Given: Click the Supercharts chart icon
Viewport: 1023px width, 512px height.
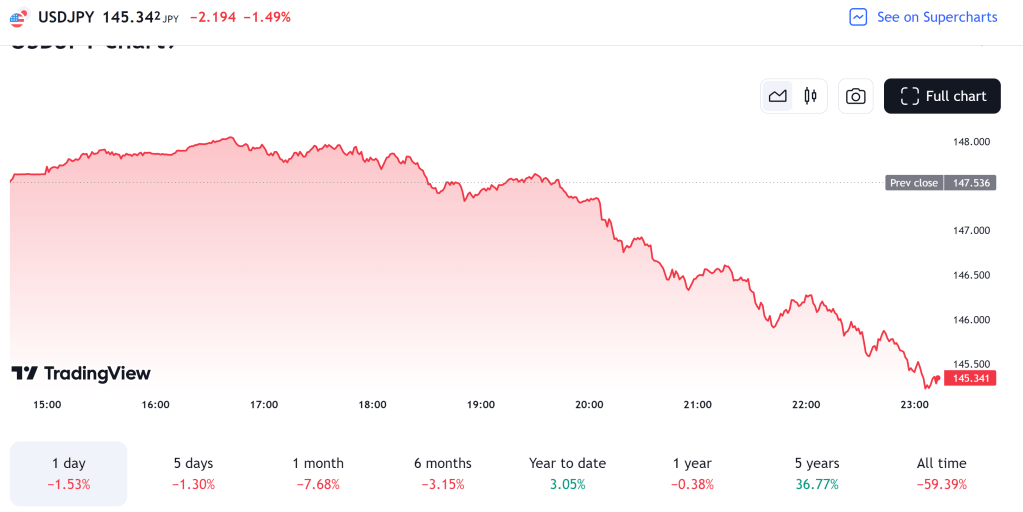Looking at the screenshot, I should [x=858, y=17].
